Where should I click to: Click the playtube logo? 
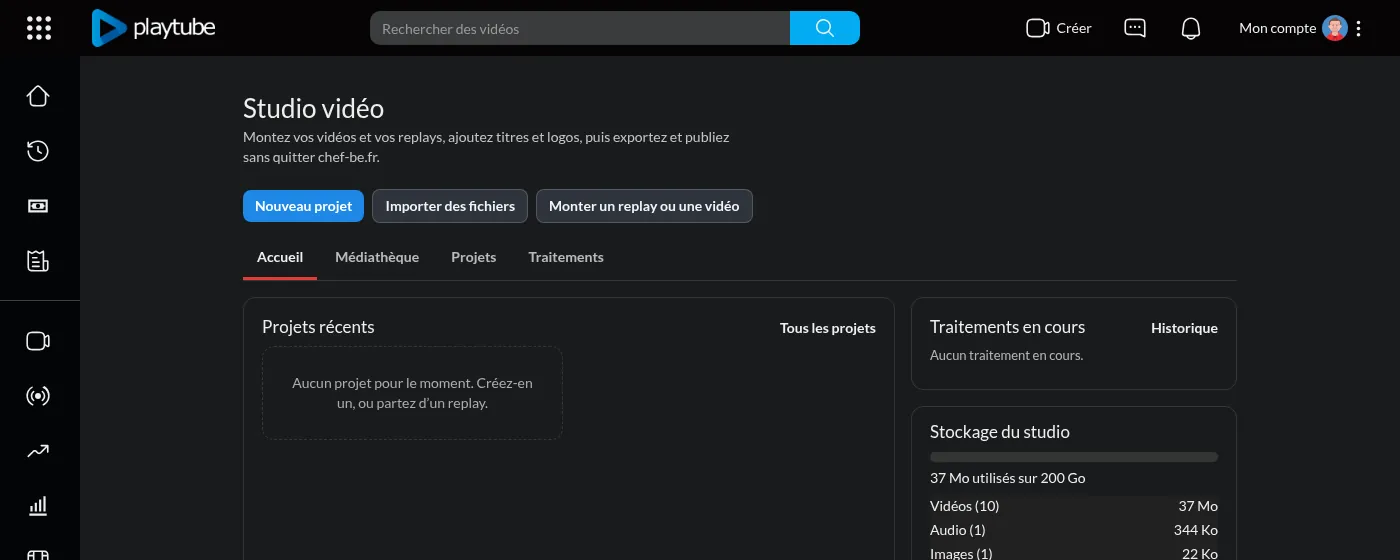[x=153, y=28]
